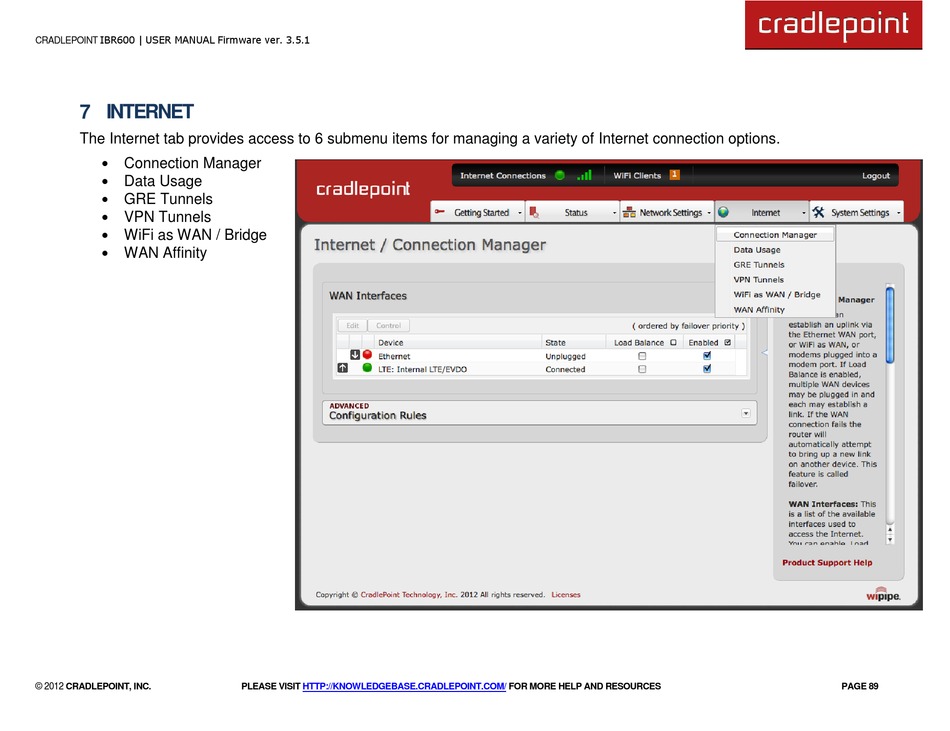
Task: Click the orange WiFi Clients count badge
Action: [x=674, y=175]
